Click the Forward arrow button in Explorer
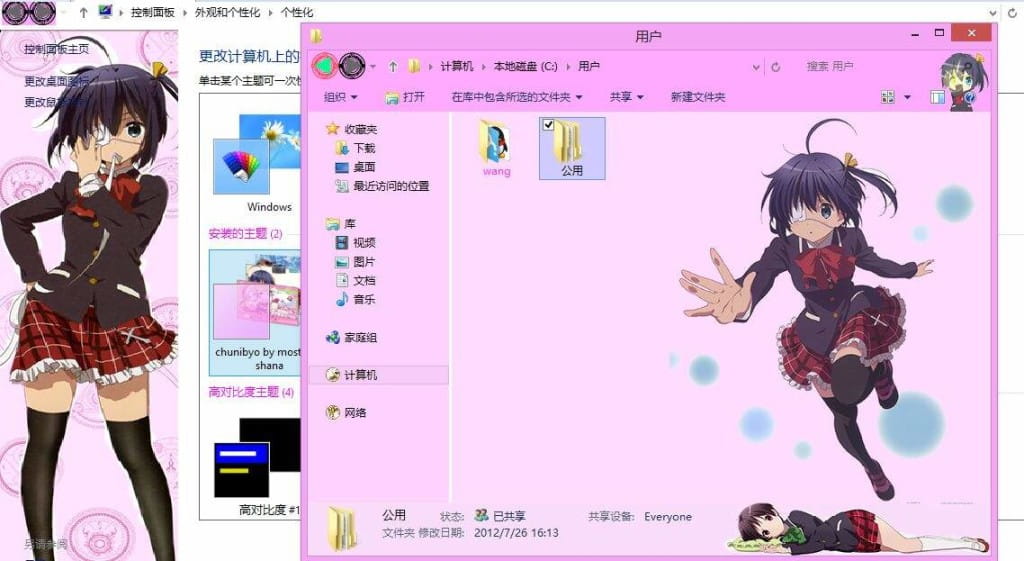Image resolution: width=1024 pixels, height=561 pixels. [x=352, y=65]
